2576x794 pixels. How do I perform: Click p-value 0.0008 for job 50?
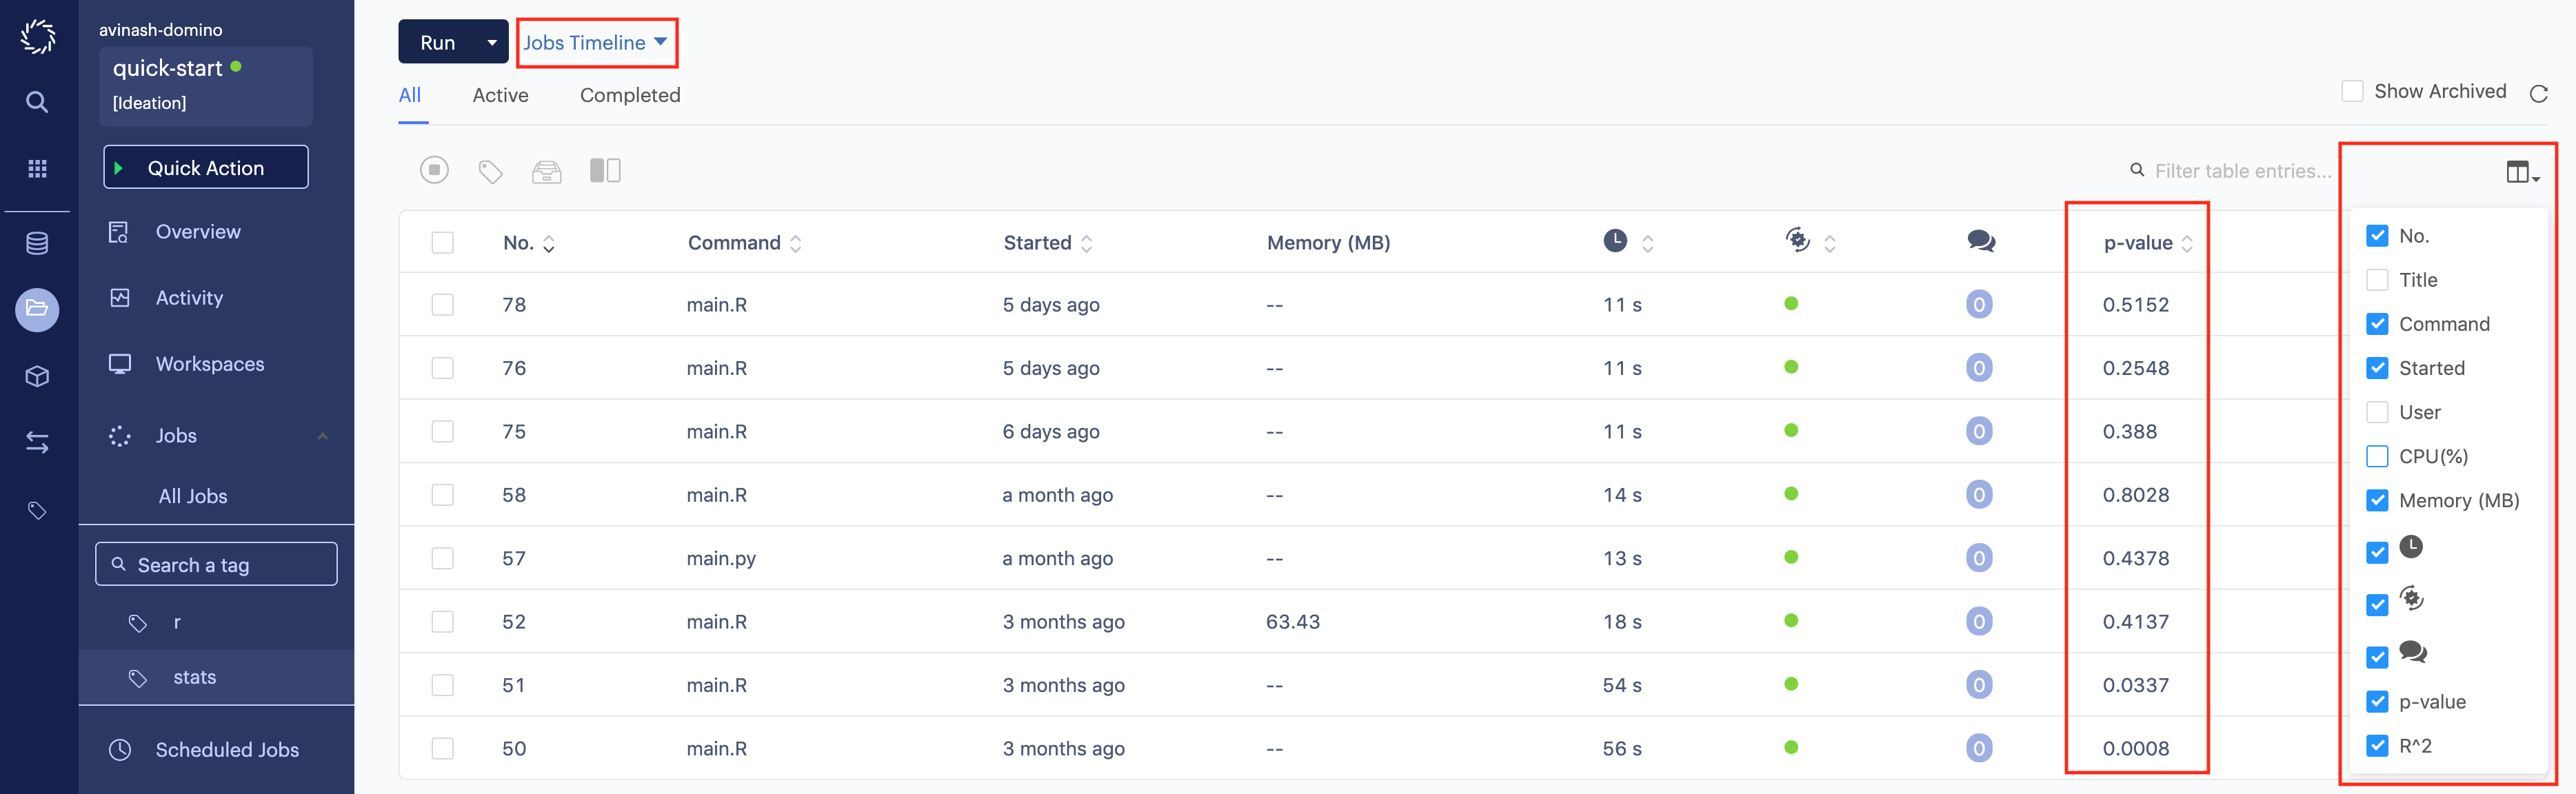coord(2136,748)
